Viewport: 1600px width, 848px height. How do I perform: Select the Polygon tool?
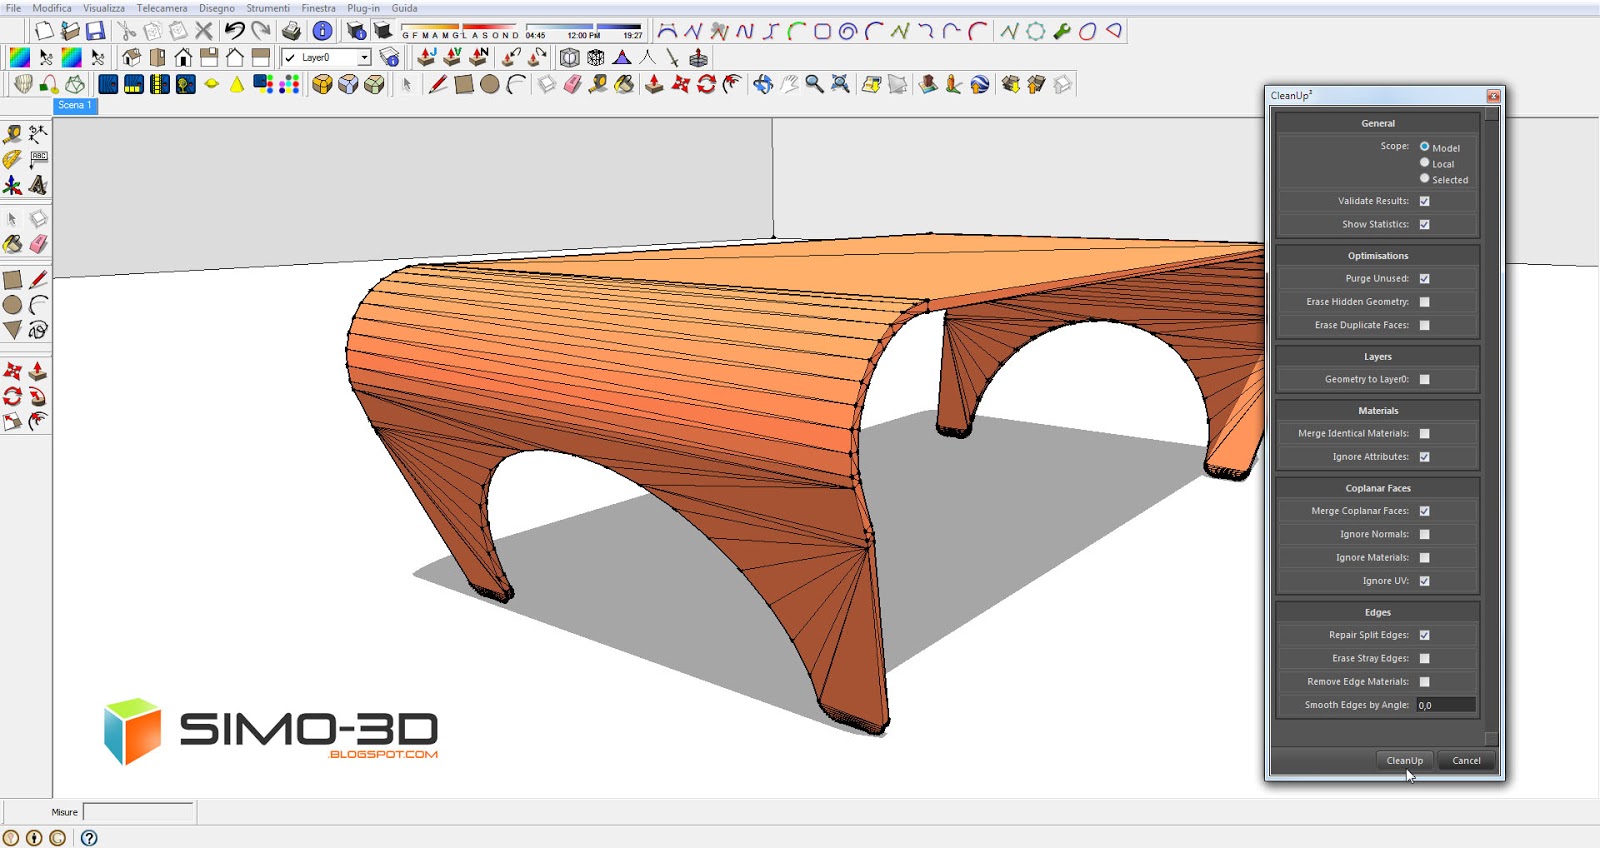(12, 330)
